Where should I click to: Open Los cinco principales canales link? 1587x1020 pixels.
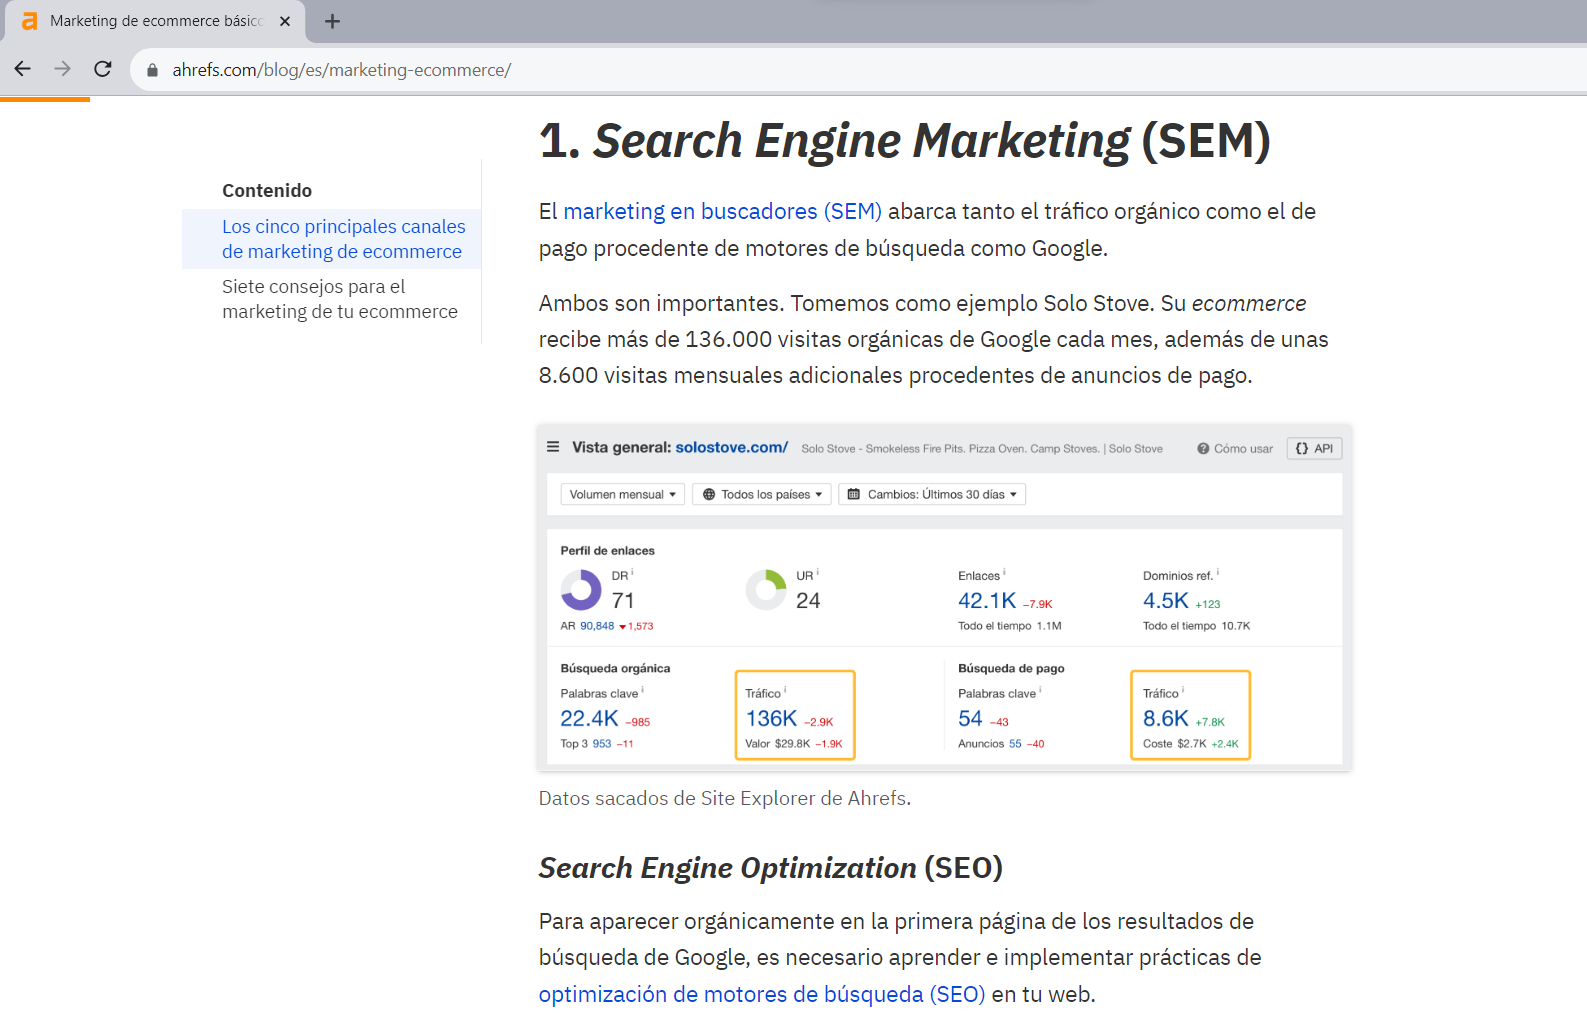tap(343, 239)
